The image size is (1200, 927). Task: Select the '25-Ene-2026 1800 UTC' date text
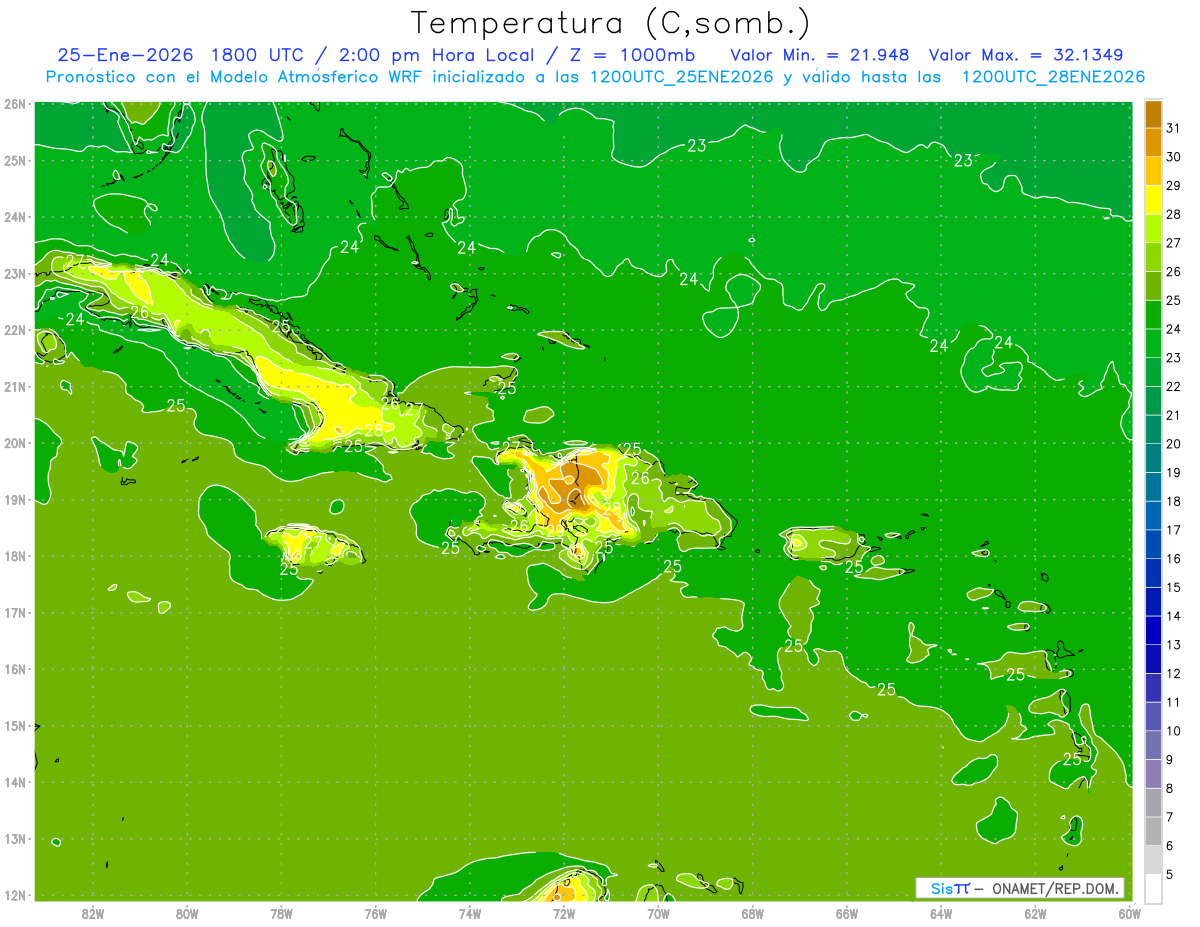(x=182, y=55)
